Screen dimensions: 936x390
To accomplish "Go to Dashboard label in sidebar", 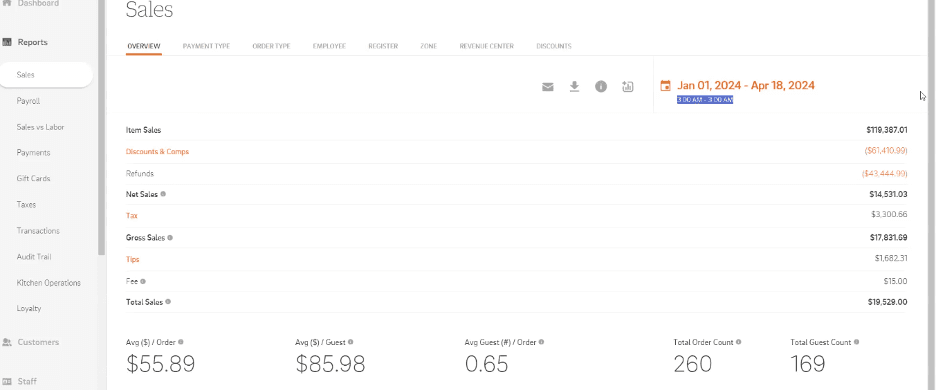I will pyautogui.click(x=38, y=3).
